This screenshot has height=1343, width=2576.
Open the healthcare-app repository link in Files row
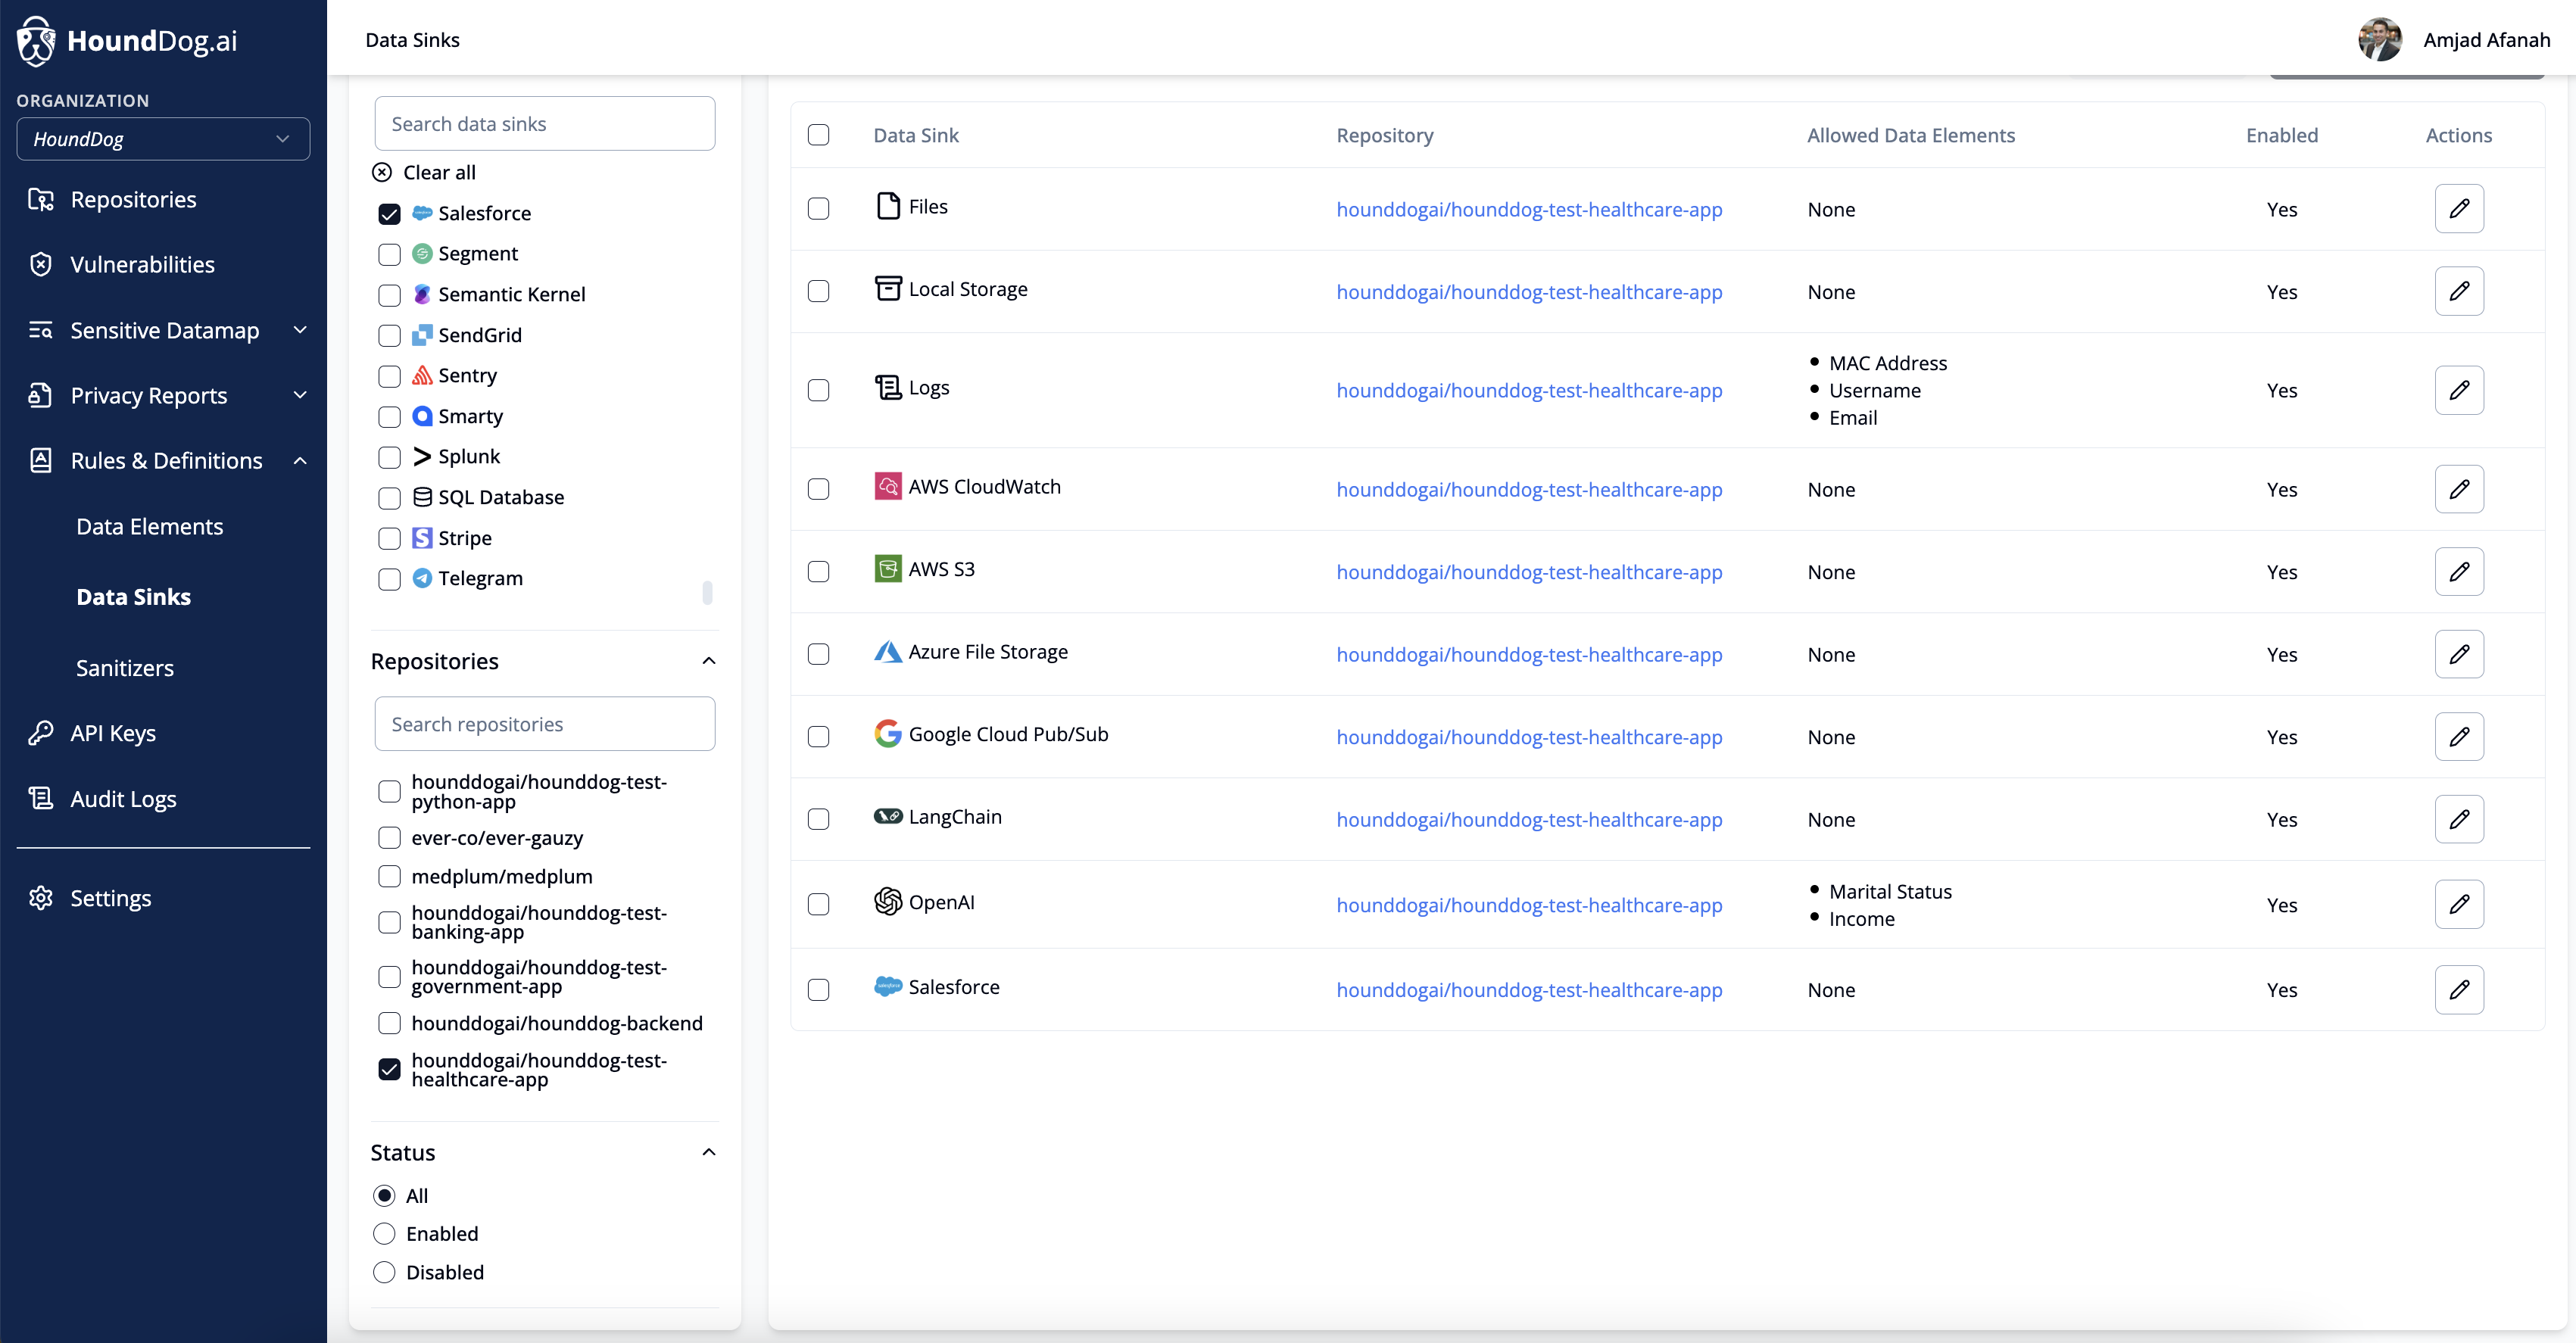pos(1528,209)
